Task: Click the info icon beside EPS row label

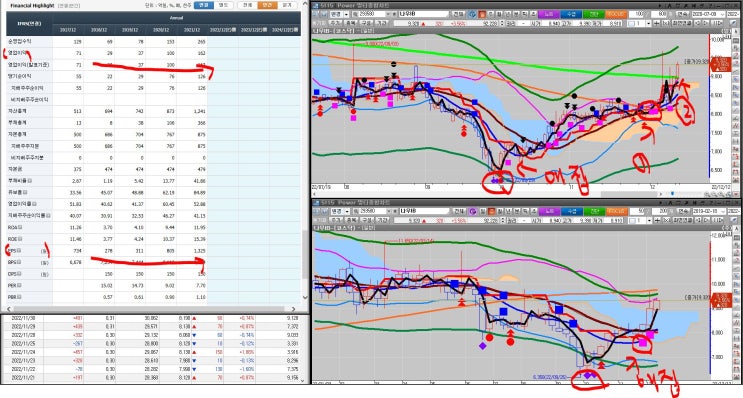Action: pos(19,250)
